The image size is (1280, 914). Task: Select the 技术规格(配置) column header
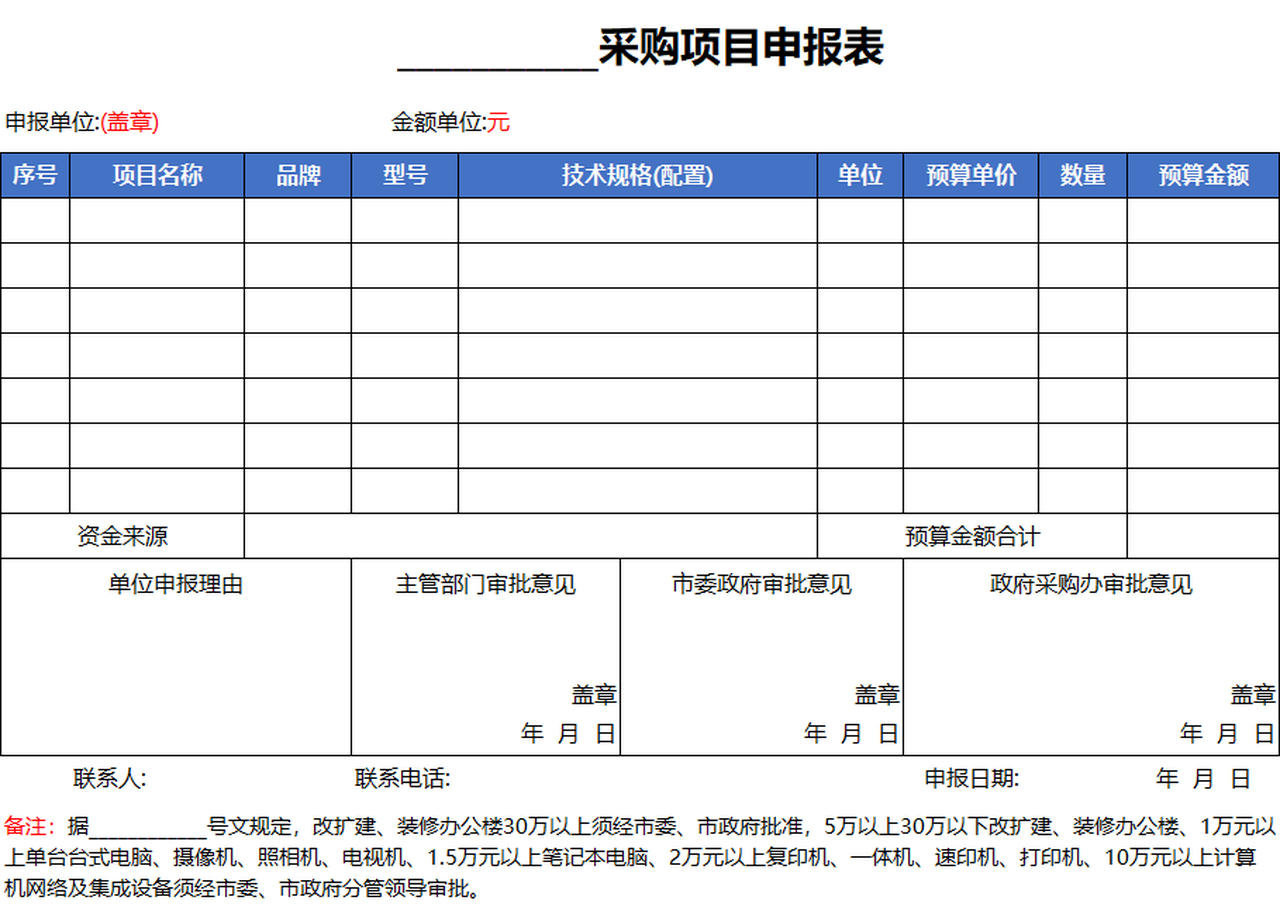[x=638, y=175]
